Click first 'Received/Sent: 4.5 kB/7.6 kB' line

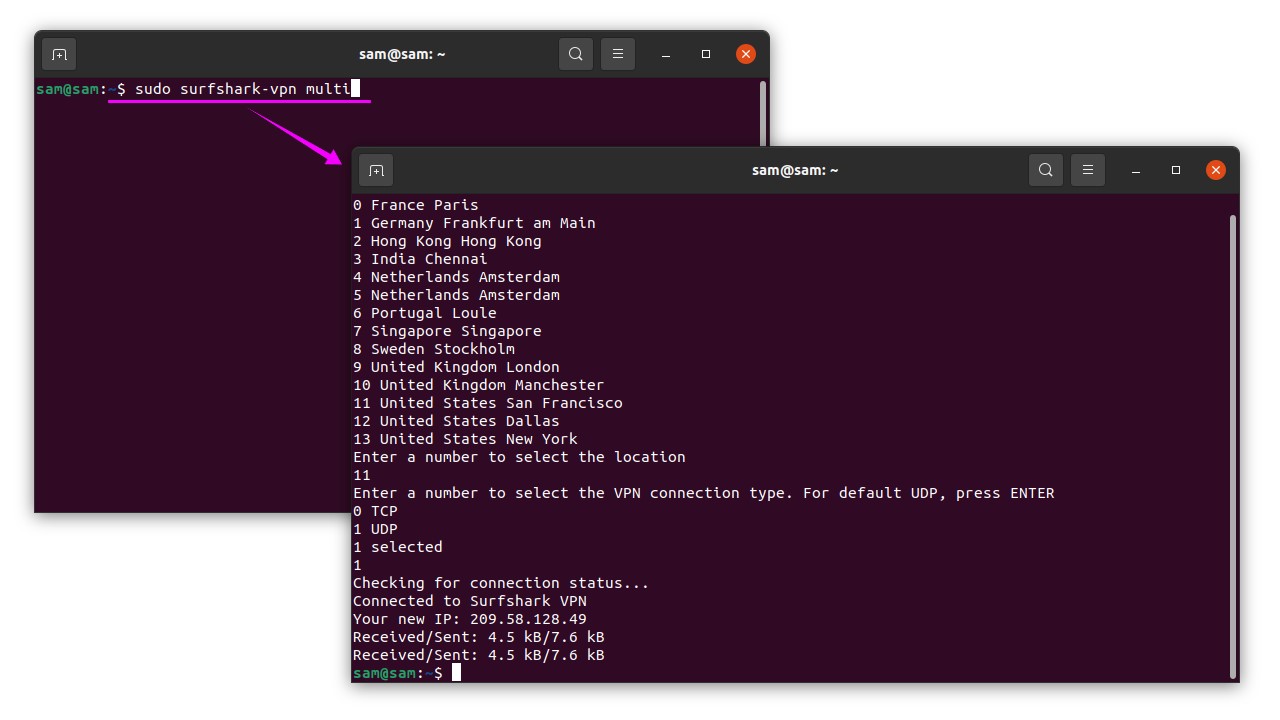pyautogui.click(x=479, y=637)
